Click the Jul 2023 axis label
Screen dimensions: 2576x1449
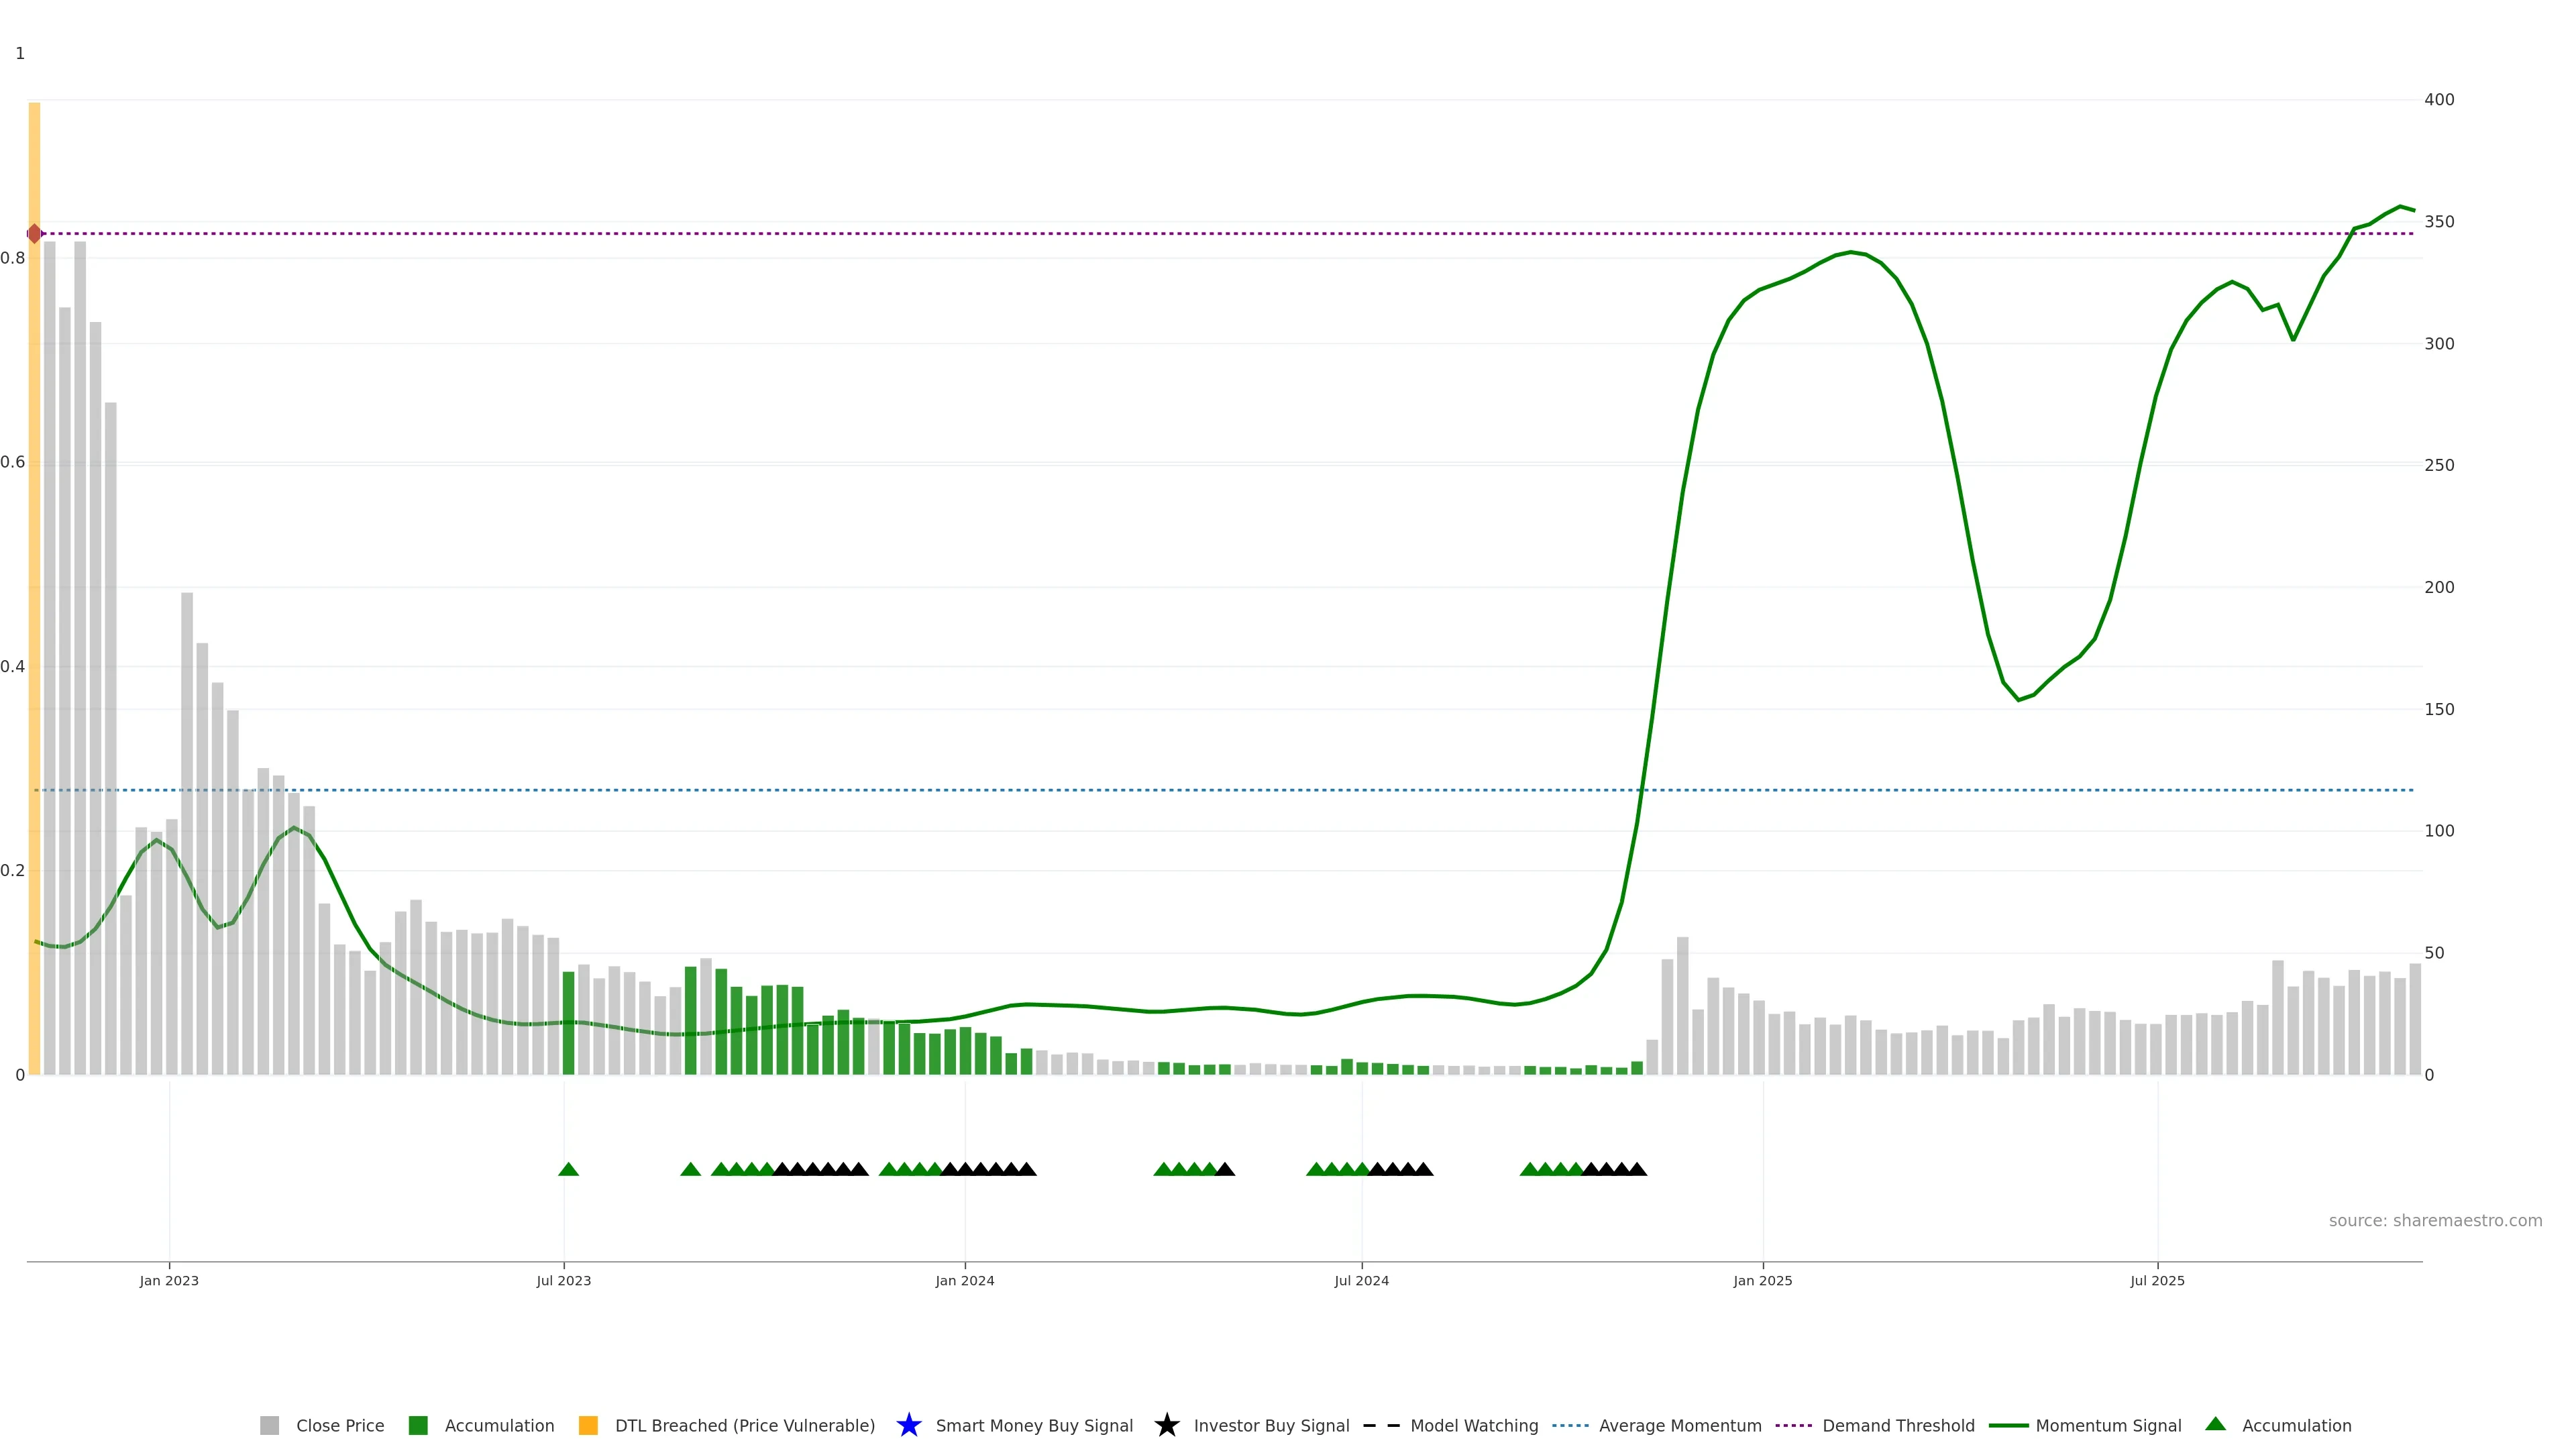pos(563,1281)
